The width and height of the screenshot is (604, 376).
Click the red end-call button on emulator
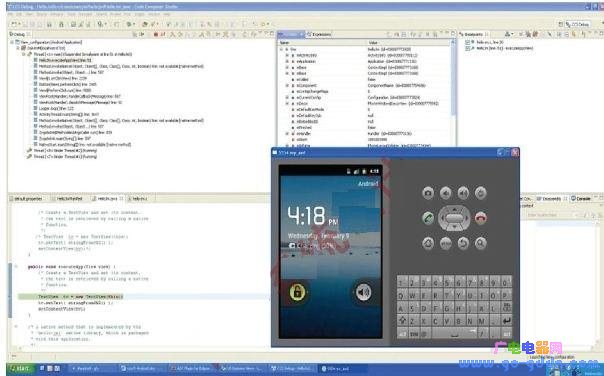[x=480, y=218]
